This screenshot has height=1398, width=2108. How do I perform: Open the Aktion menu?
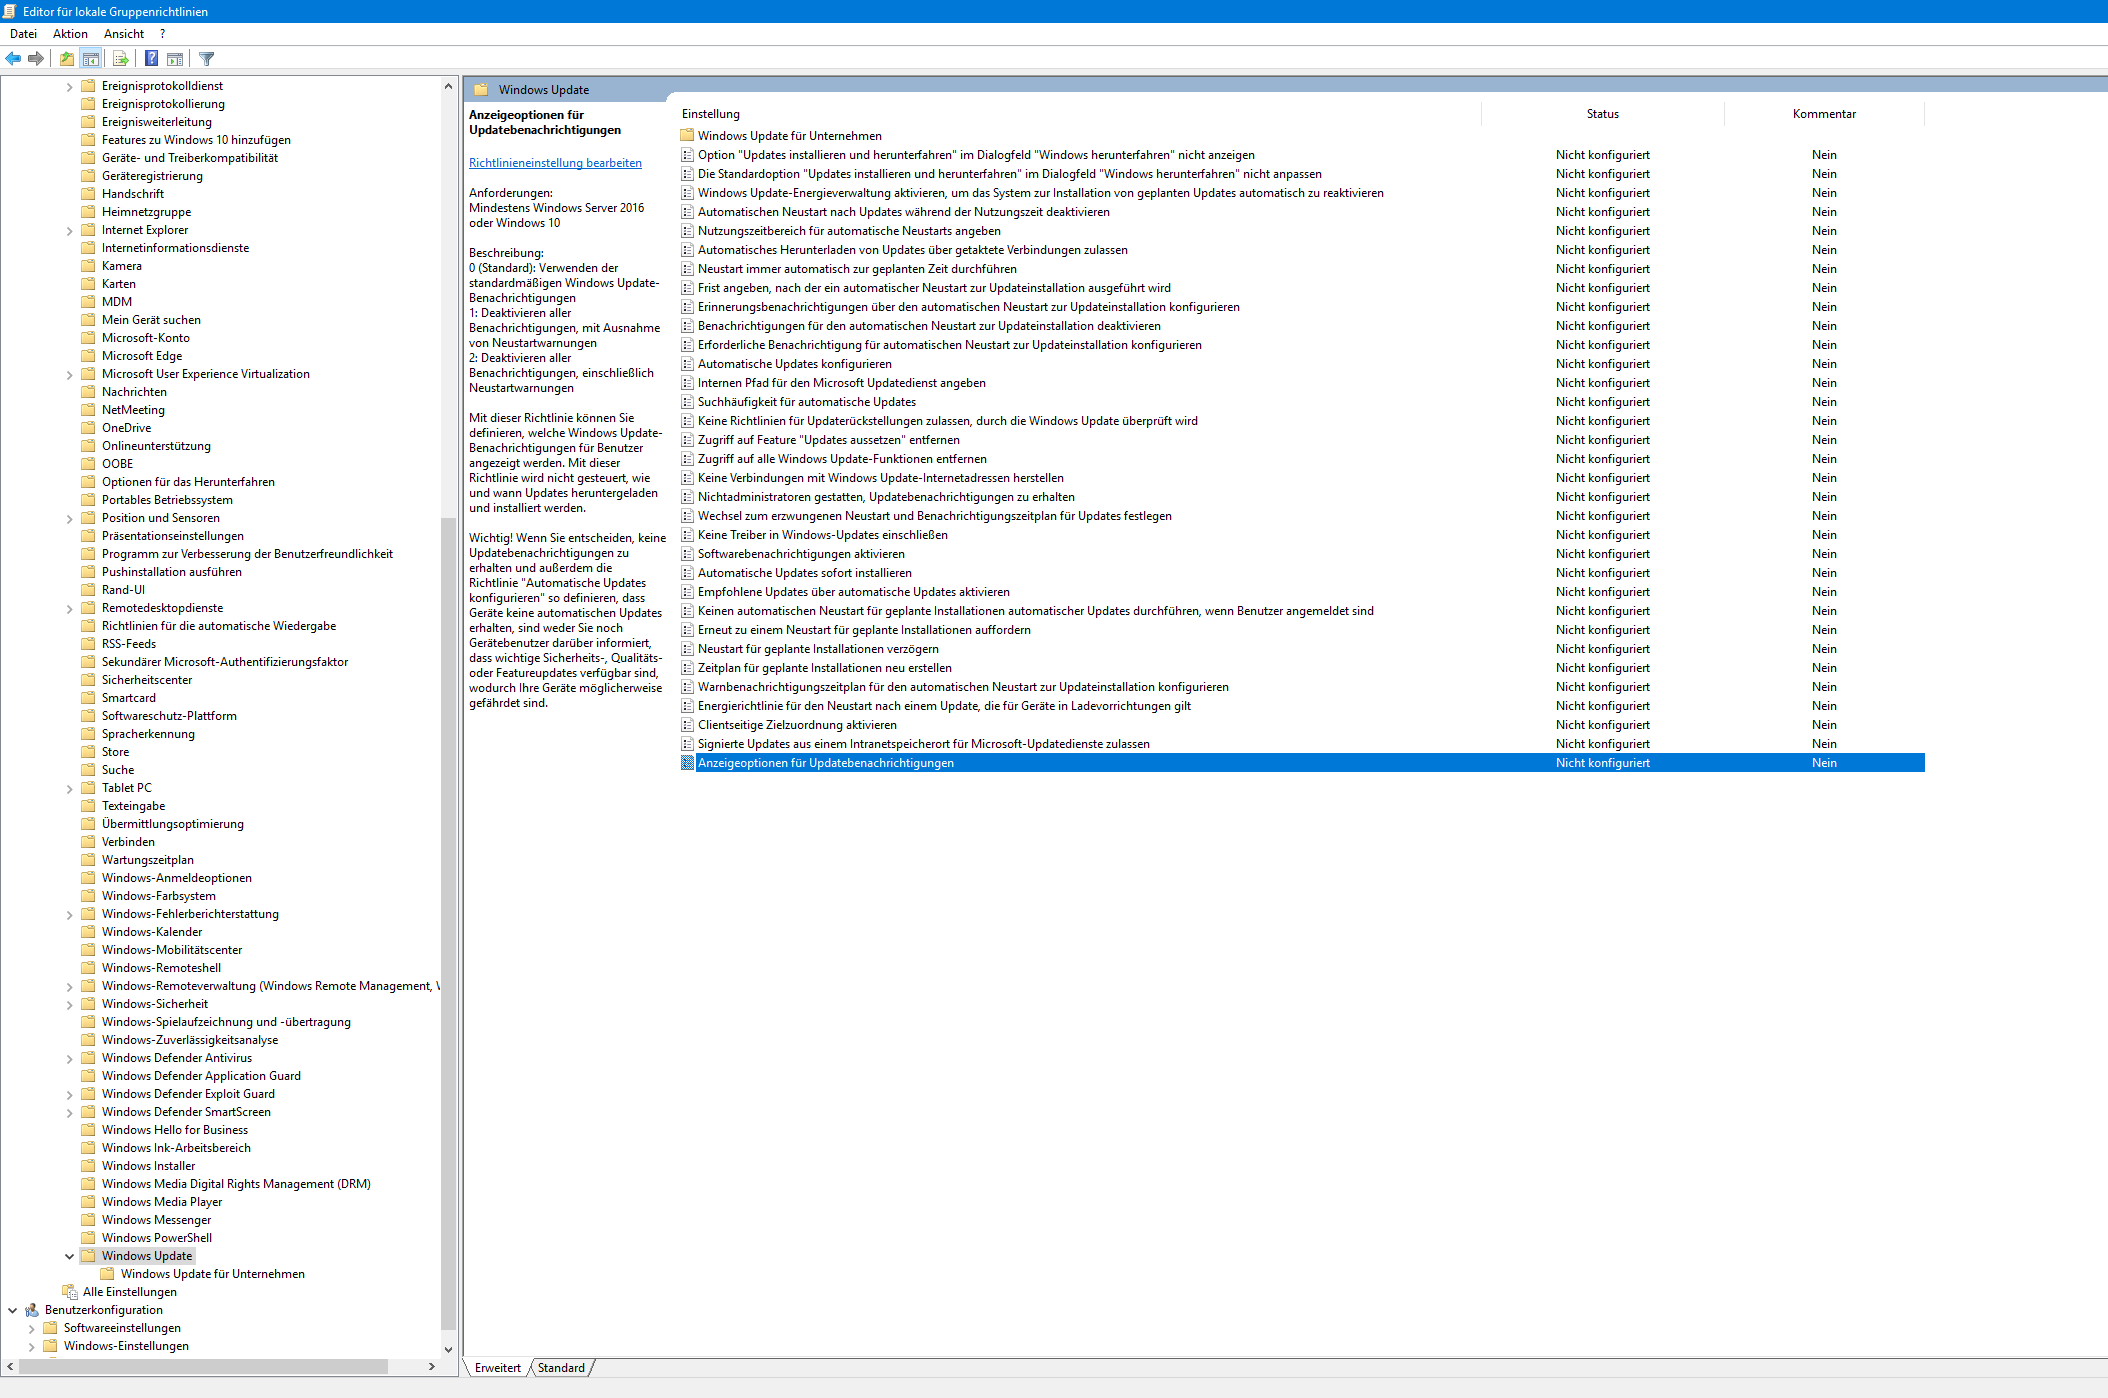70,34
